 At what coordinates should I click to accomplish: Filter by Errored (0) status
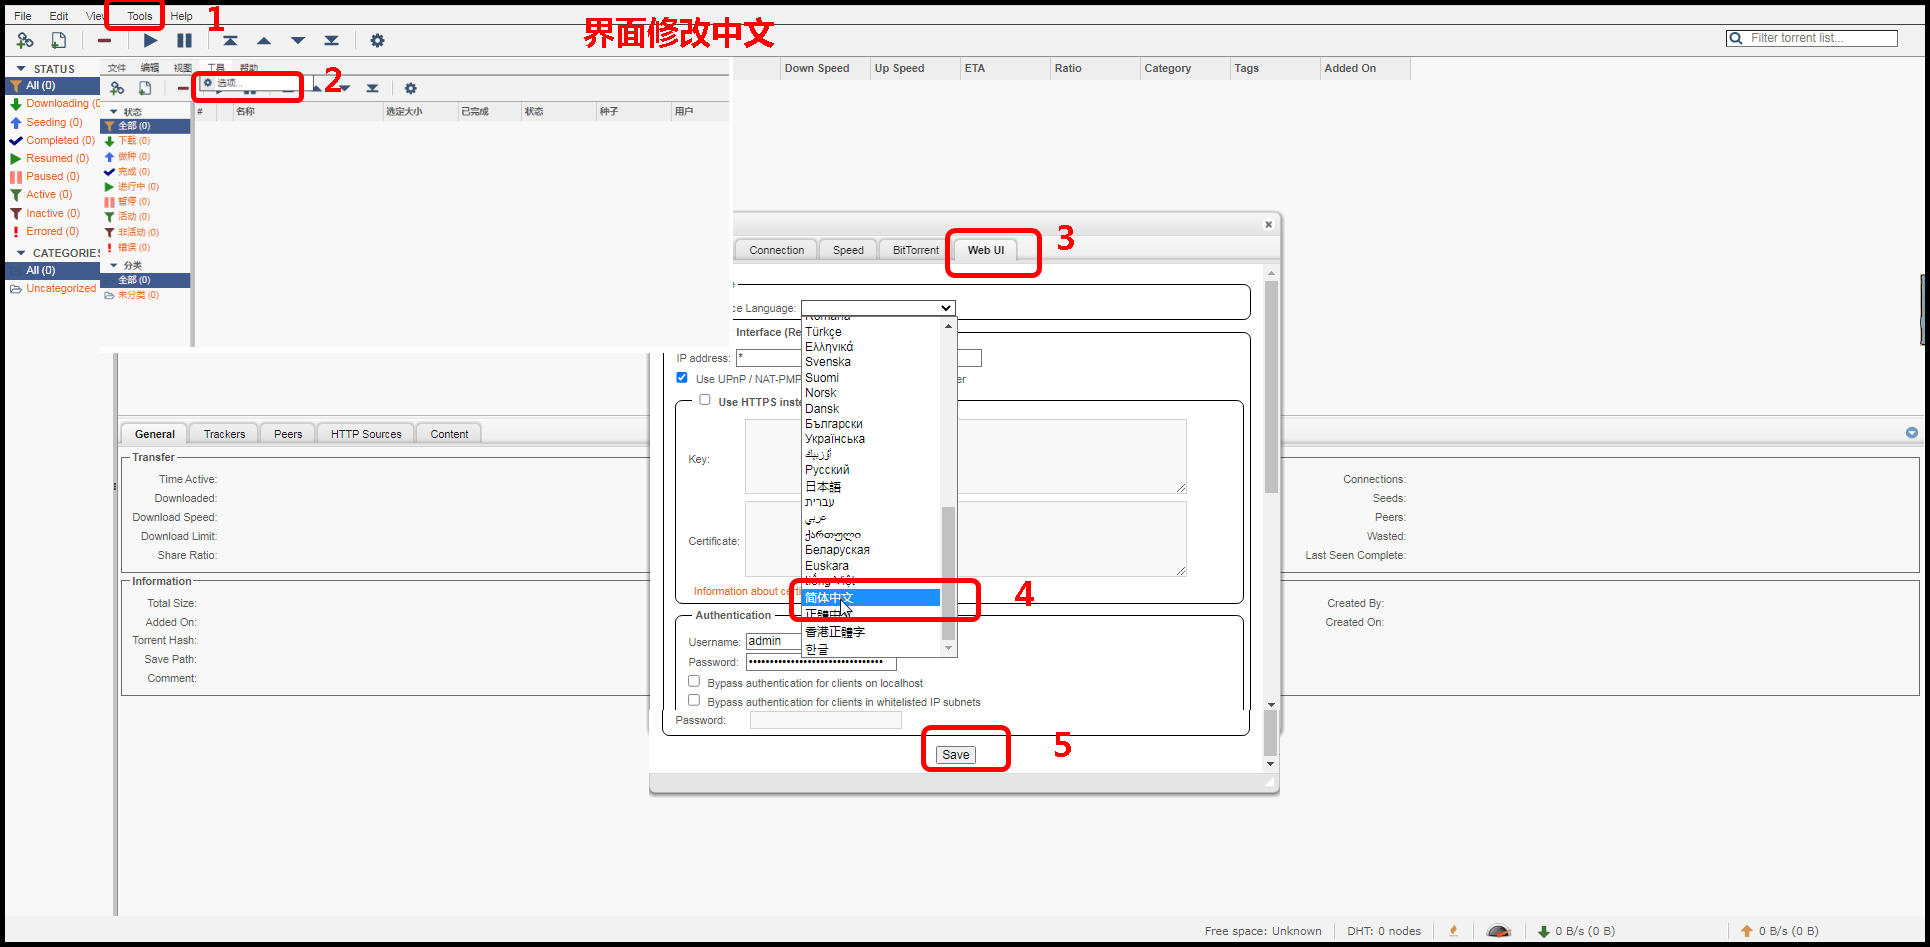(44, 231)
